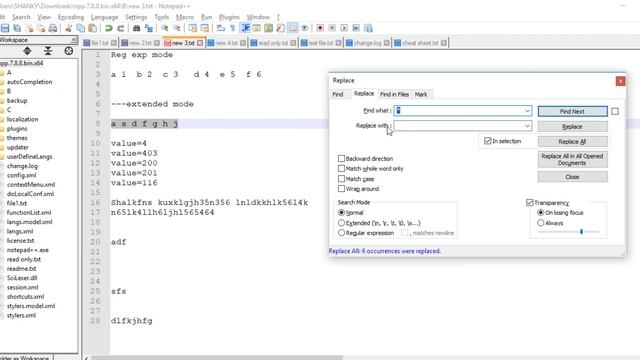640x360 pixels.
Task: Switch to the Find in Files tab
Action: [394, 94]
